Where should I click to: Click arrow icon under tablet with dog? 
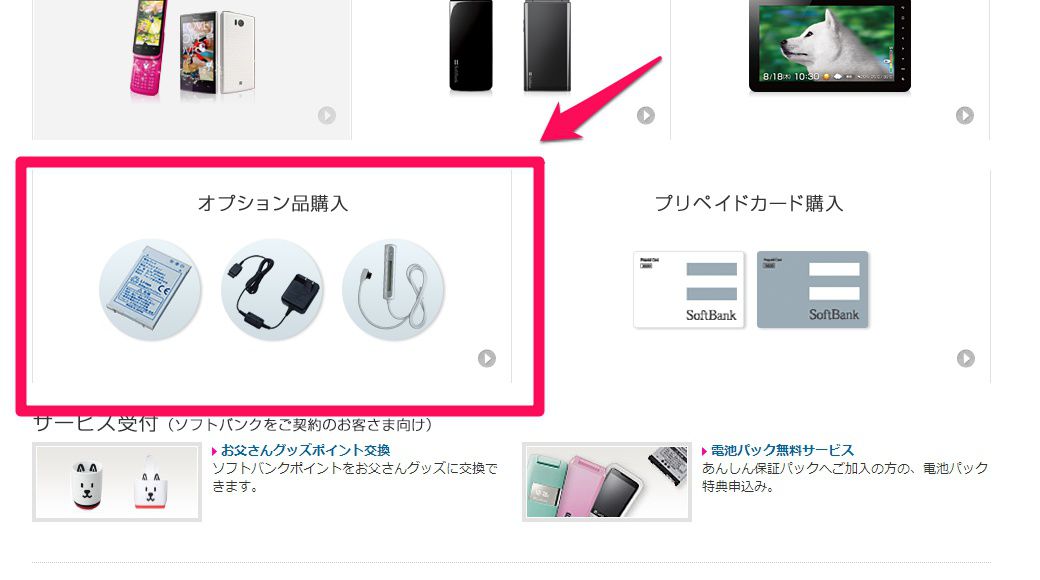(964, 115)
